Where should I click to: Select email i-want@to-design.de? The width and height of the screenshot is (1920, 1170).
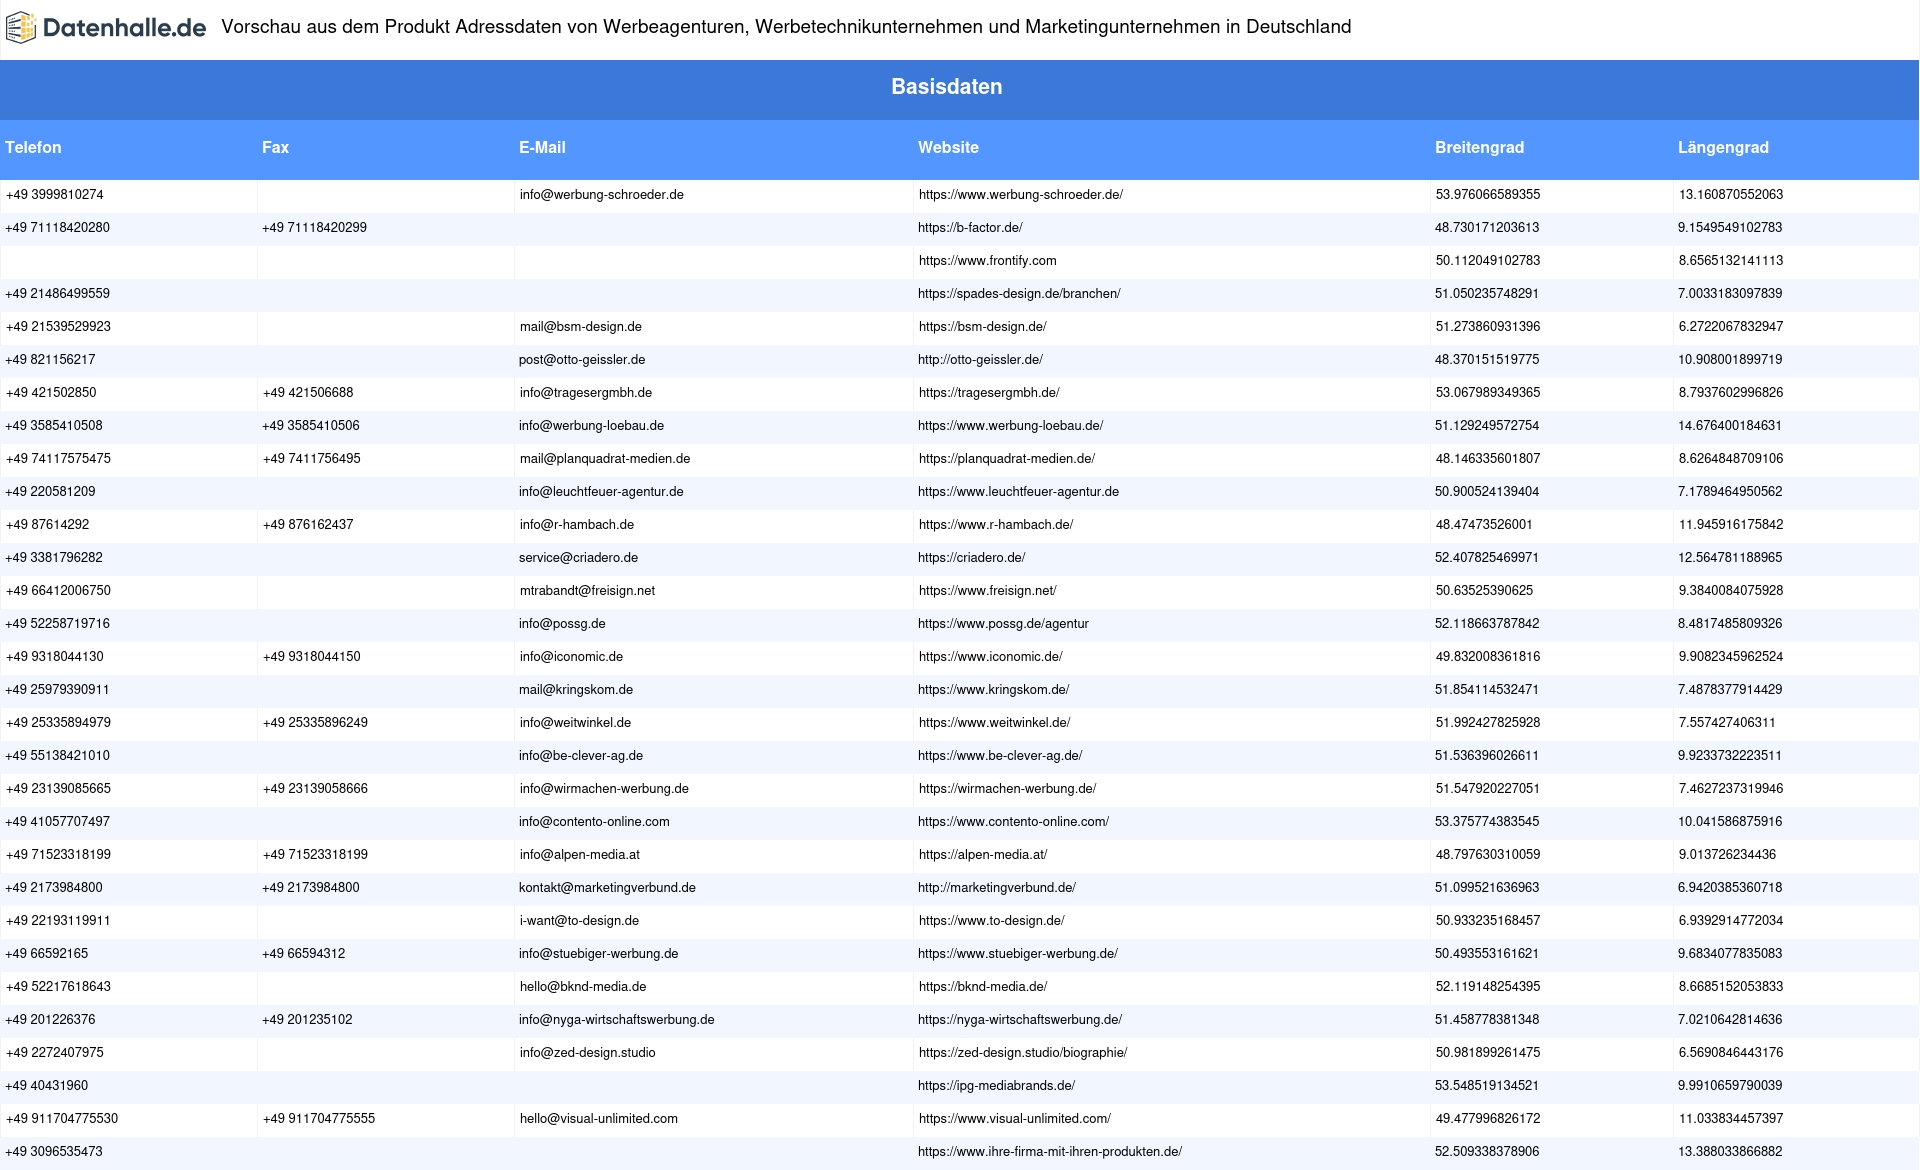coord(579,921)
